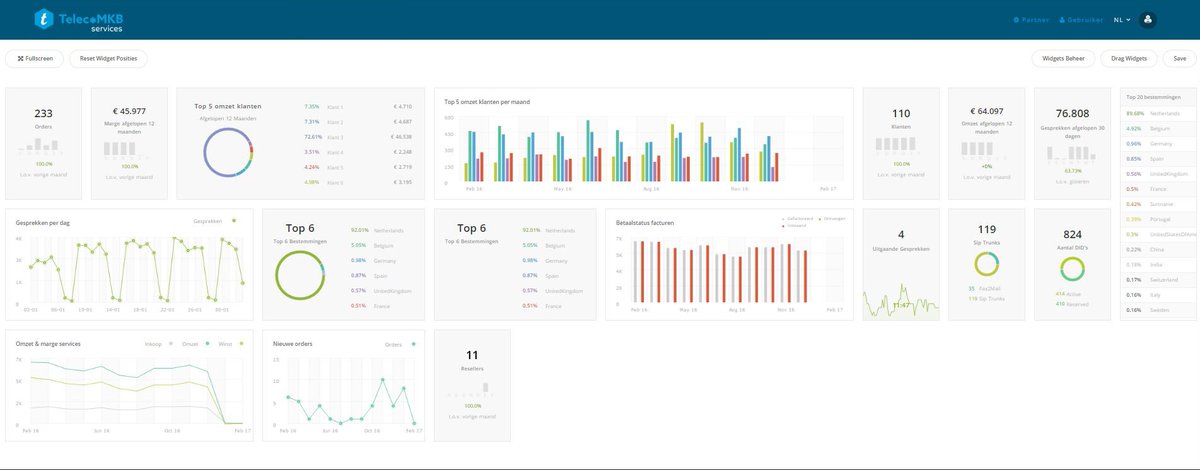Select the € 64.097 Omzet widget
The image size is (1200, 470).
[x=987, y=143]
